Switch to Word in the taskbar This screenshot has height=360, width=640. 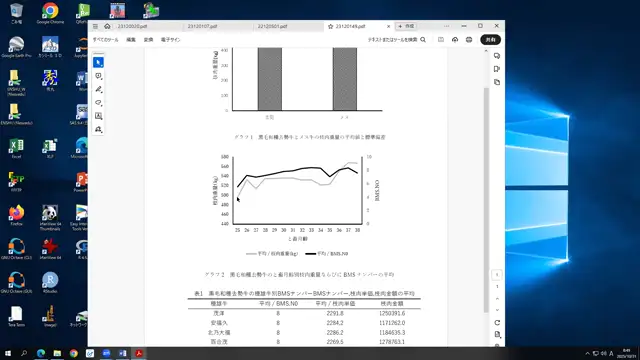tap(122, 353)
